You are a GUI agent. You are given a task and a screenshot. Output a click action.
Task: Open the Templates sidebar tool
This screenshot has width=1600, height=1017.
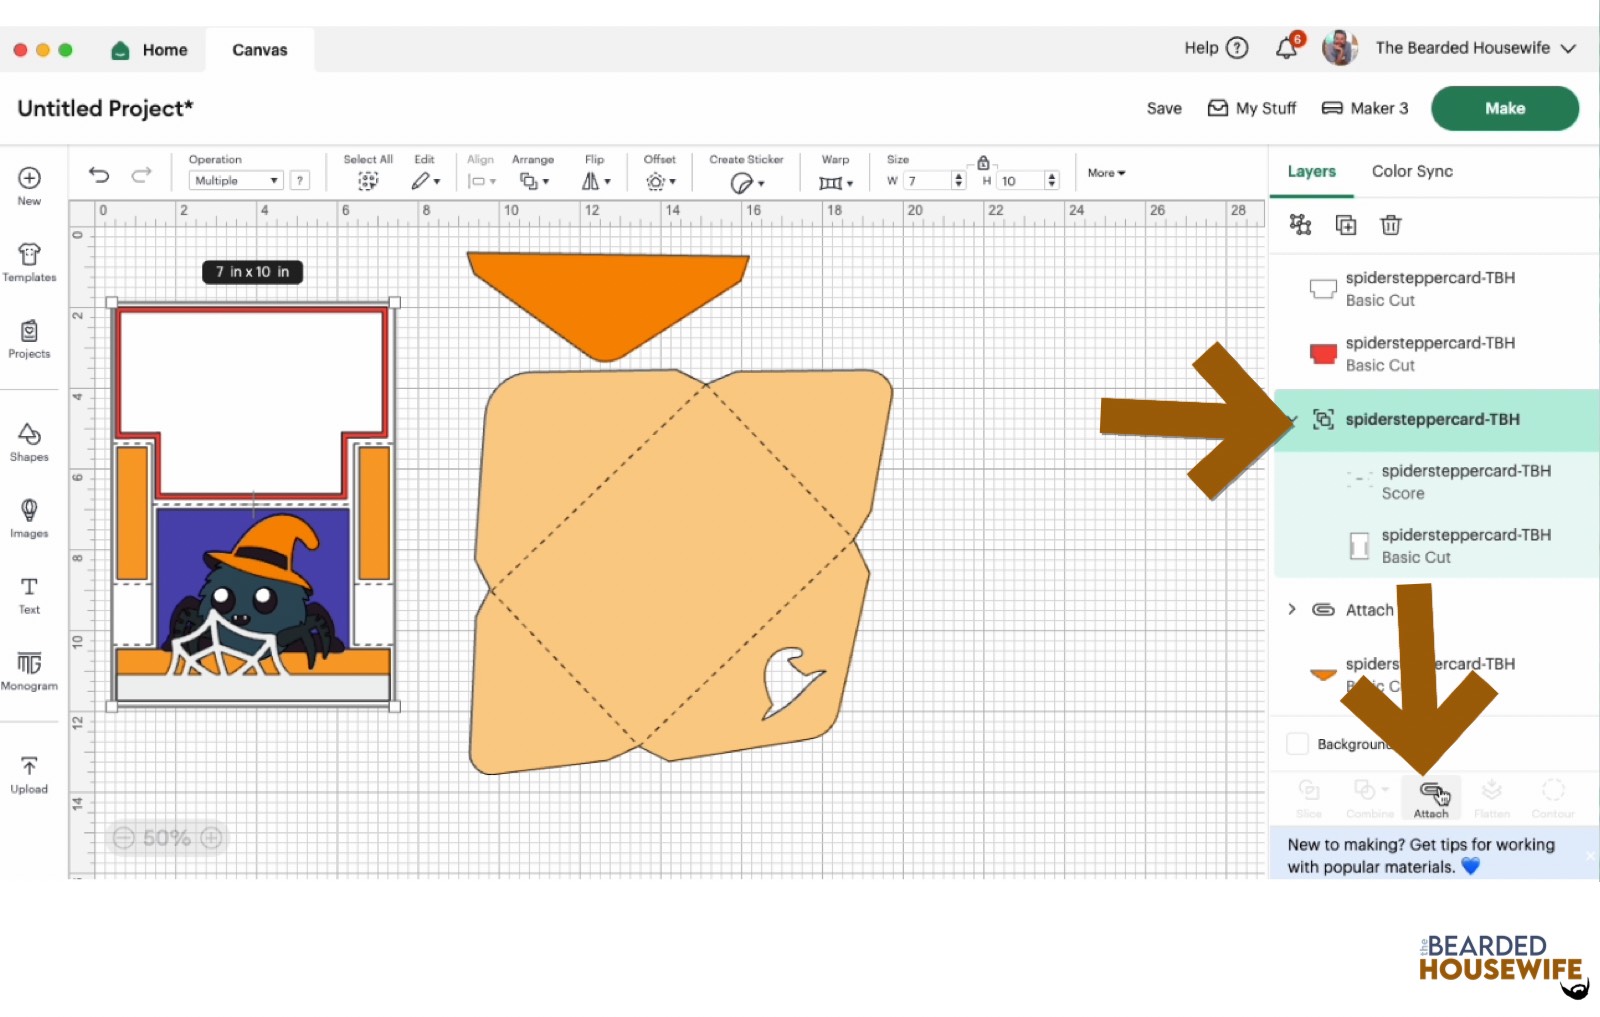tap(29, 262)
